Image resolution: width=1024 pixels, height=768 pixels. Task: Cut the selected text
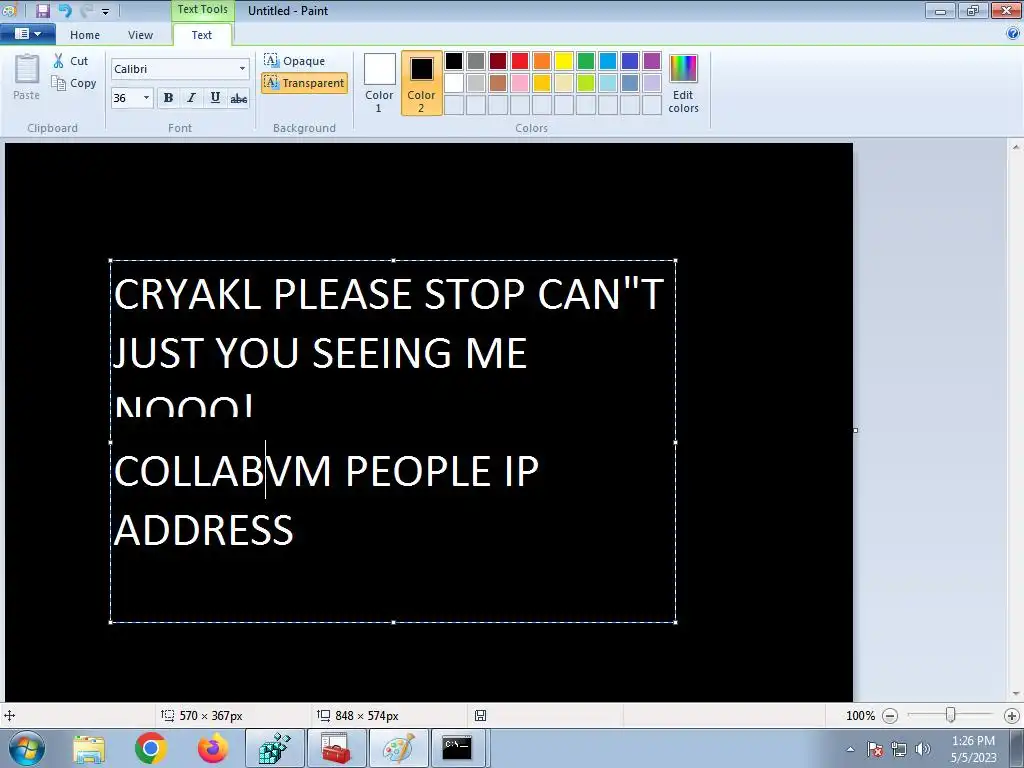coord(71,61)
